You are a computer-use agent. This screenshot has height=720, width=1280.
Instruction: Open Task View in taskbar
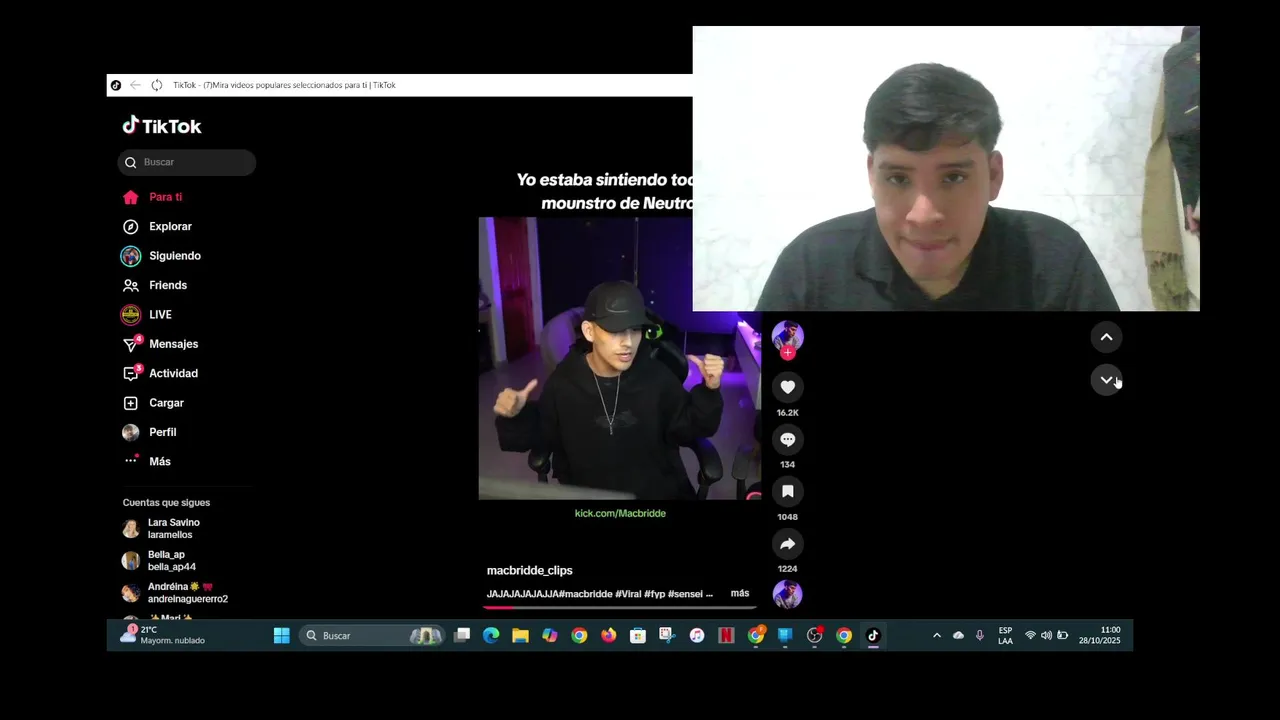click(462, 635)
